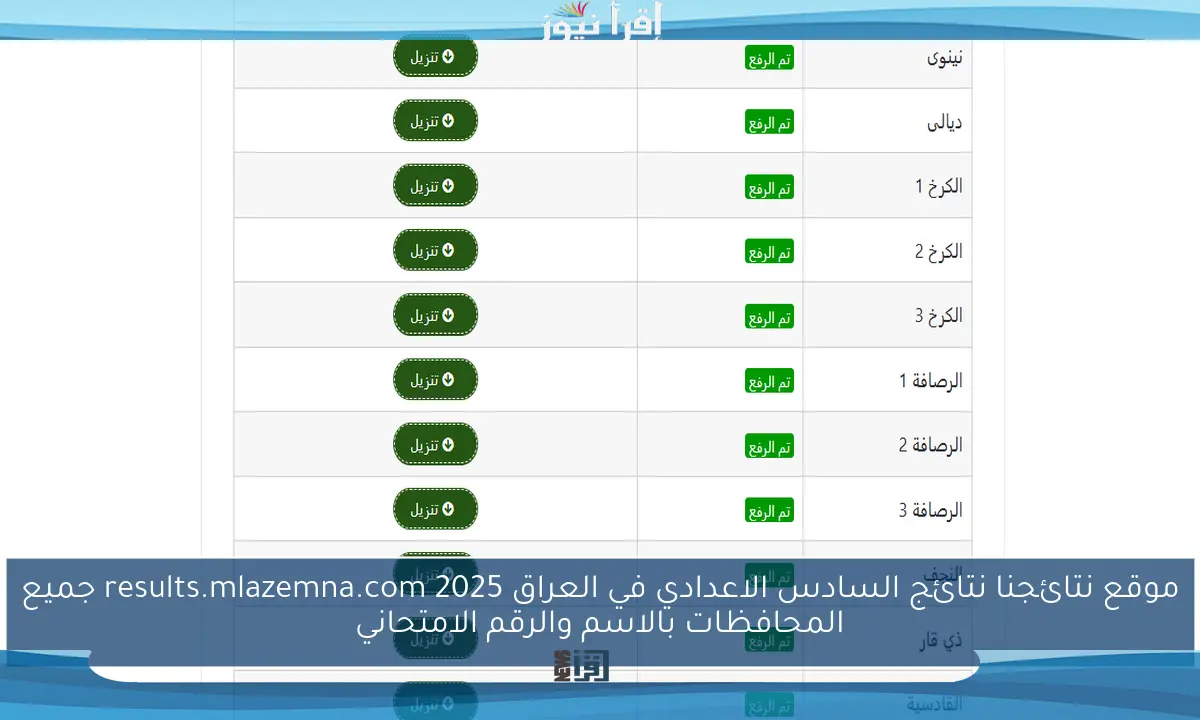Click the تم الرفع badge in ديالى row
This screenshot has width=1200, height=720.
(x=770, y=122)
